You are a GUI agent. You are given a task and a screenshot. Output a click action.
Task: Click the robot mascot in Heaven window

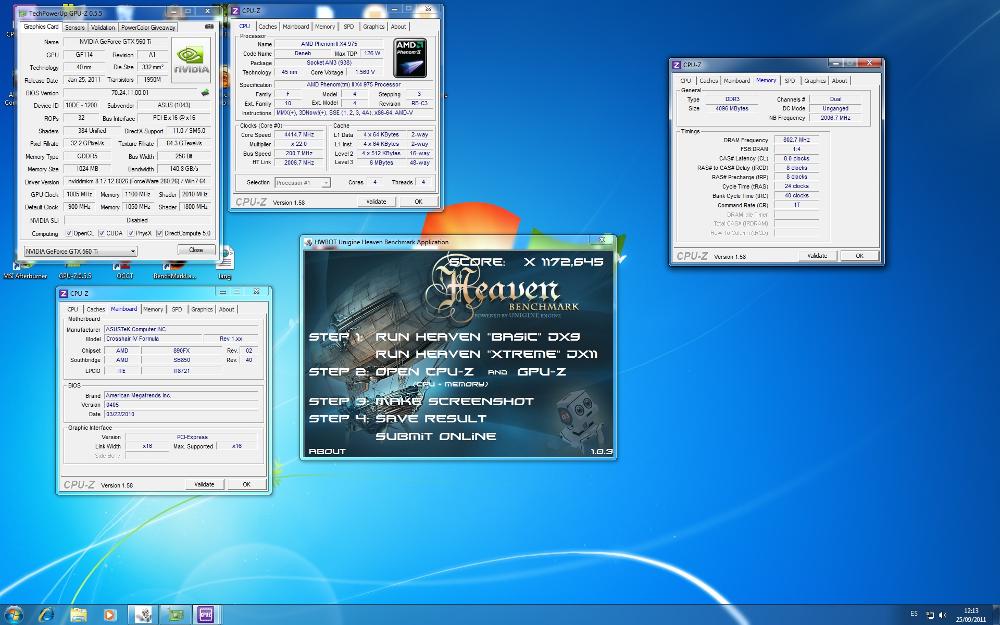coord(580,421)
